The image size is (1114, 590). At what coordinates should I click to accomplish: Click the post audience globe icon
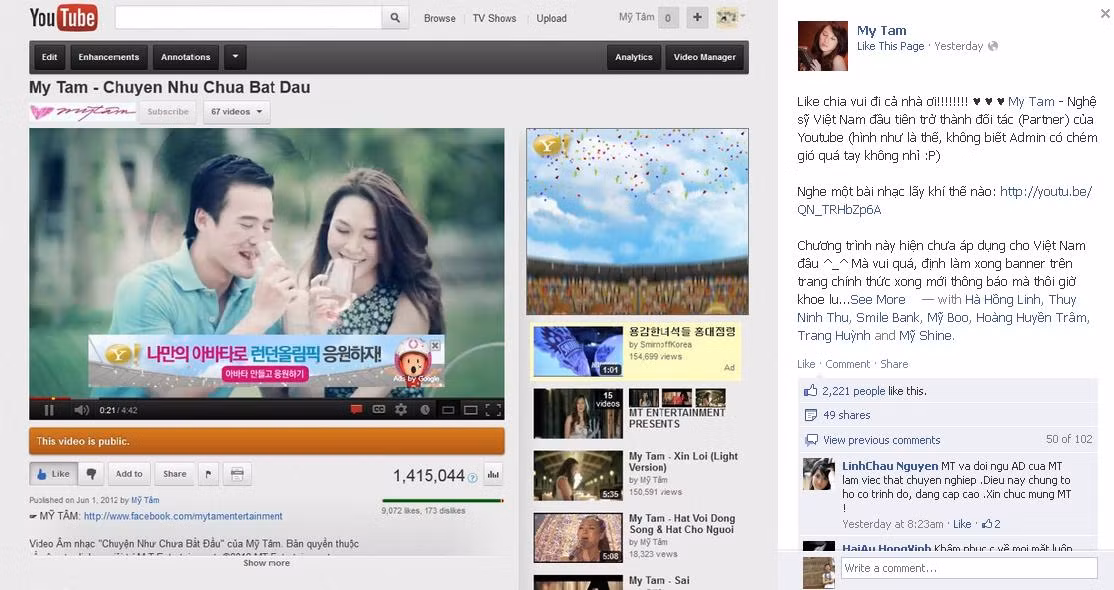click(993, 46)
